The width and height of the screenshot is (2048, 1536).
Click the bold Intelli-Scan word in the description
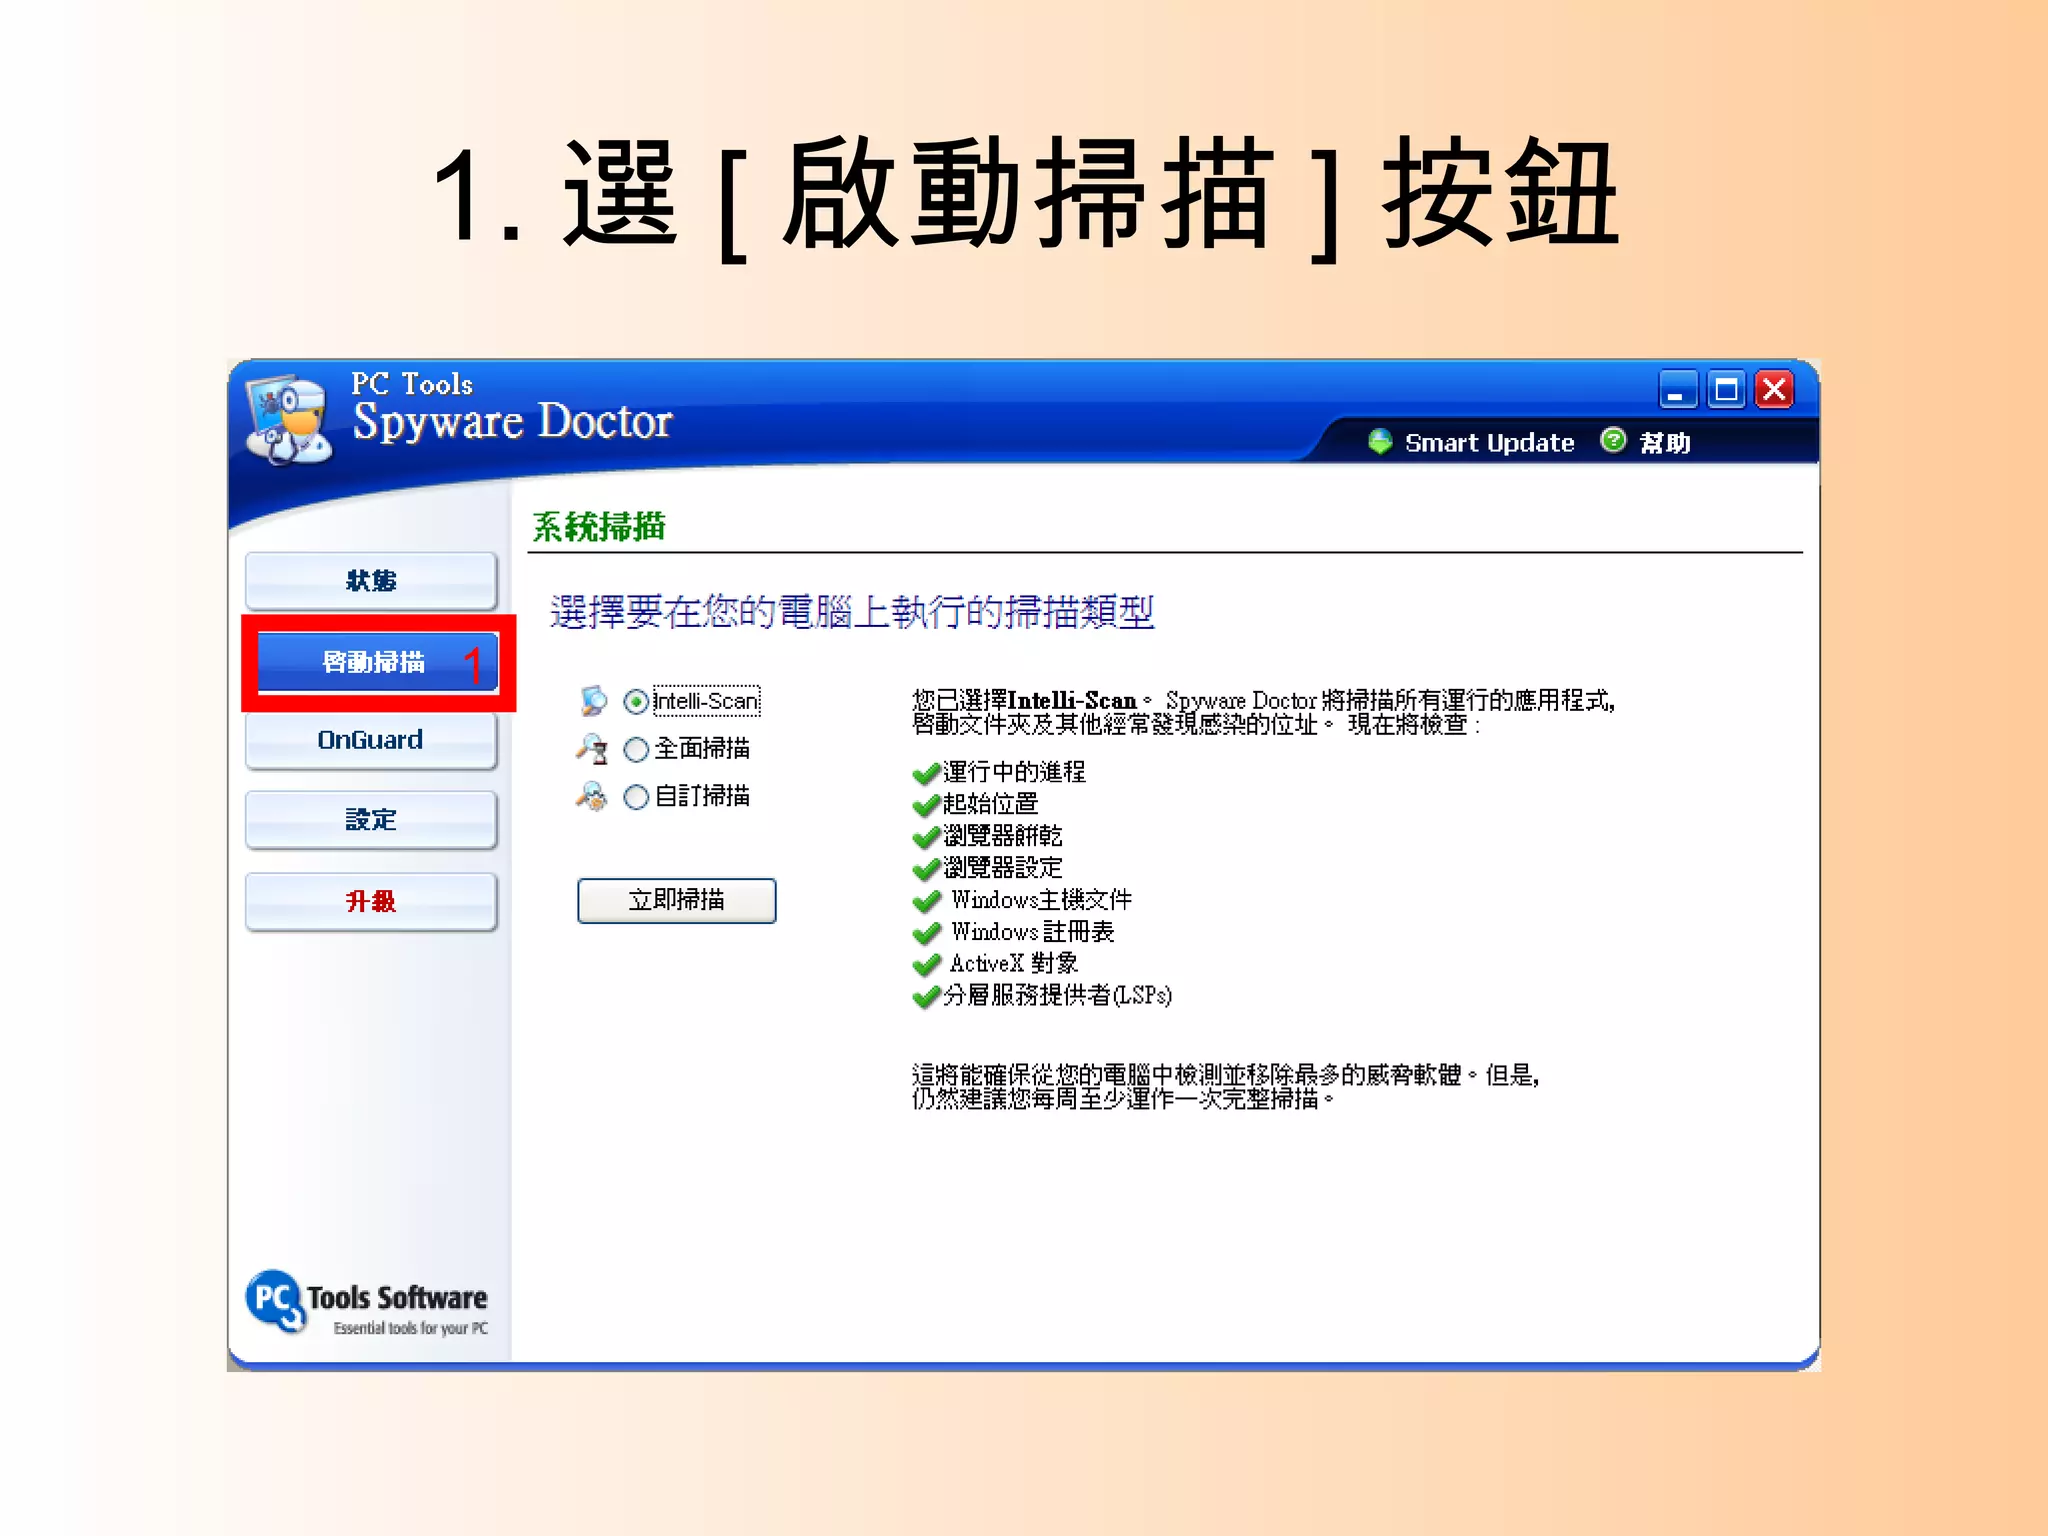coord(1072,700)
